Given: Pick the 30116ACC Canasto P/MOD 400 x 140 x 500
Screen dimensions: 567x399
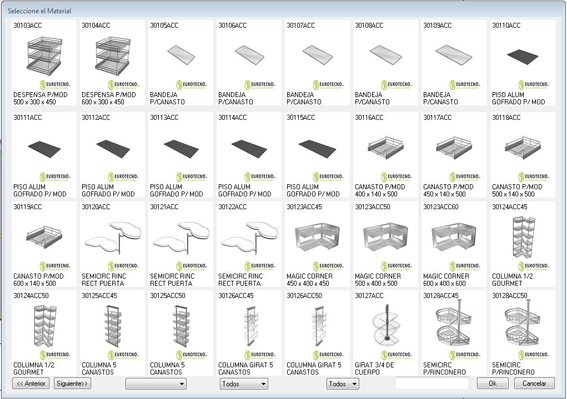Looking at the screenshot, I should click(385, 155).
